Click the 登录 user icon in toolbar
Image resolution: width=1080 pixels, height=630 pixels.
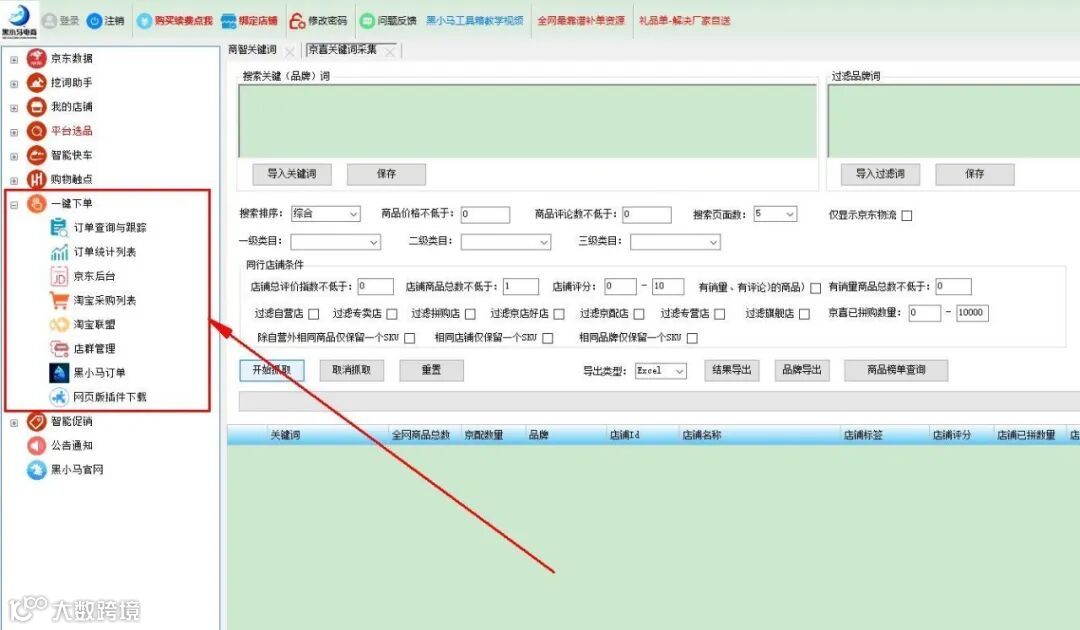(x=50, y=21)
